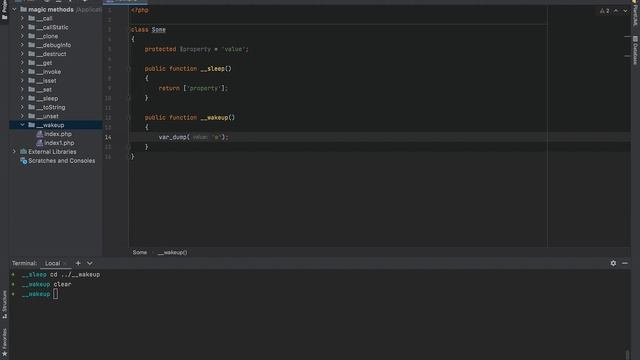This screenshot has height=360, width=640.
Task: Click the __wakeup method name in code
Action: [214, 118]
